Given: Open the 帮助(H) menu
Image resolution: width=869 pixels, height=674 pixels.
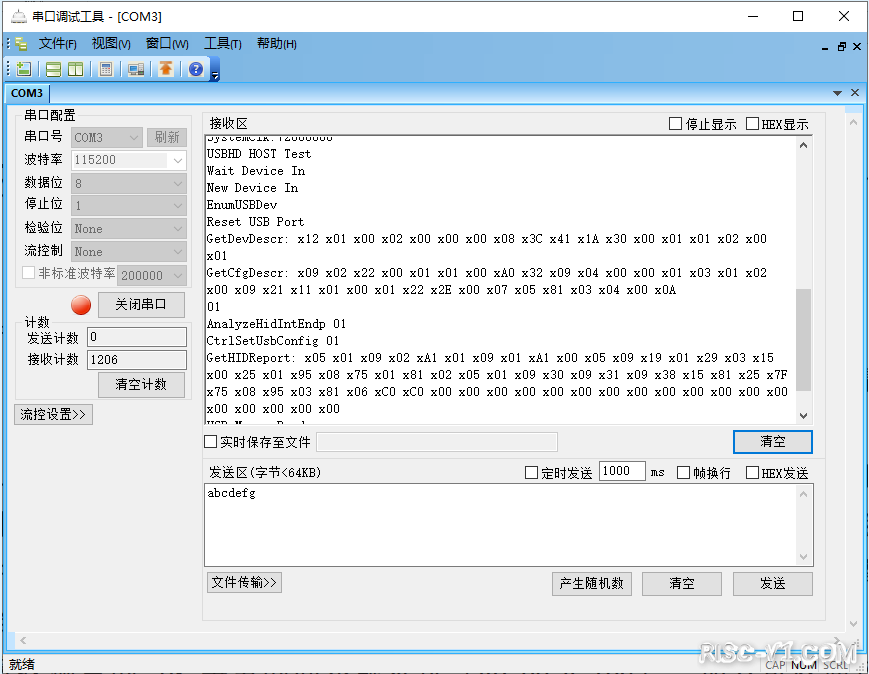Looking at the screenshot, I should (277, 44).
